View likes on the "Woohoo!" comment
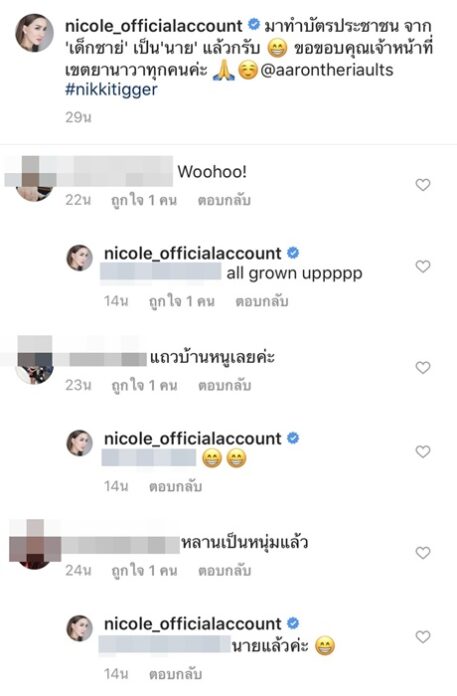This screenshot has height=696, width=457. coord(144,201)
